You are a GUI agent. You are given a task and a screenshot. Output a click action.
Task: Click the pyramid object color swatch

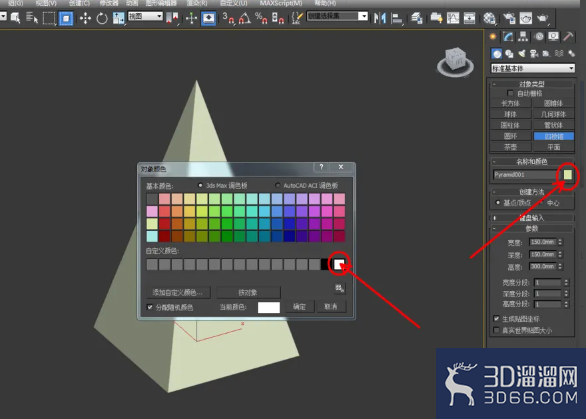pos(568,175)
